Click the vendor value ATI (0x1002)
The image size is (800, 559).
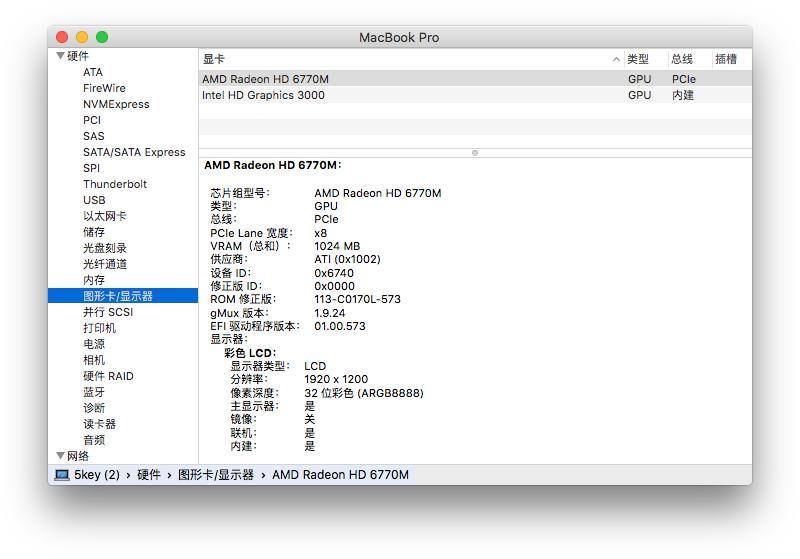(x=347, y=259)
